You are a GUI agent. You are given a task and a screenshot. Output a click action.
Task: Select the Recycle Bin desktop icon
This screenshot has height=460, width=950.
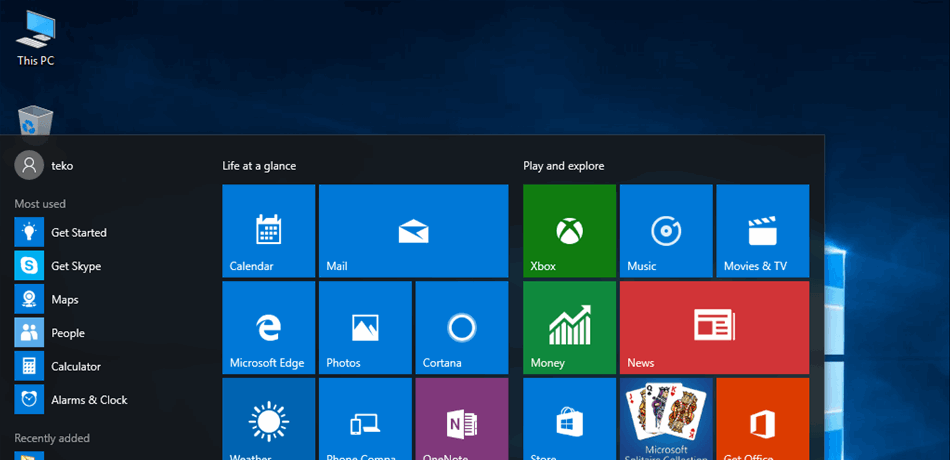pos(36,120)
